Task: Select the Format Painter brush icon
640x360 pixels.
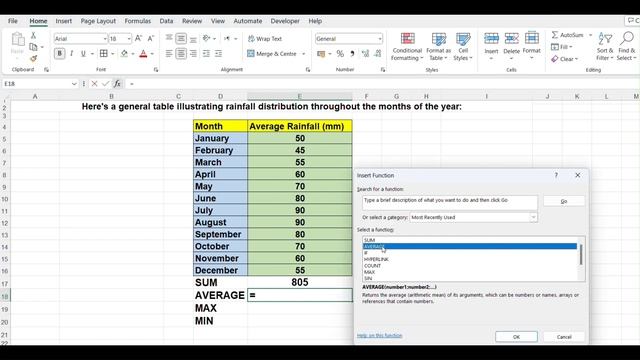Action: click(33, 58)
